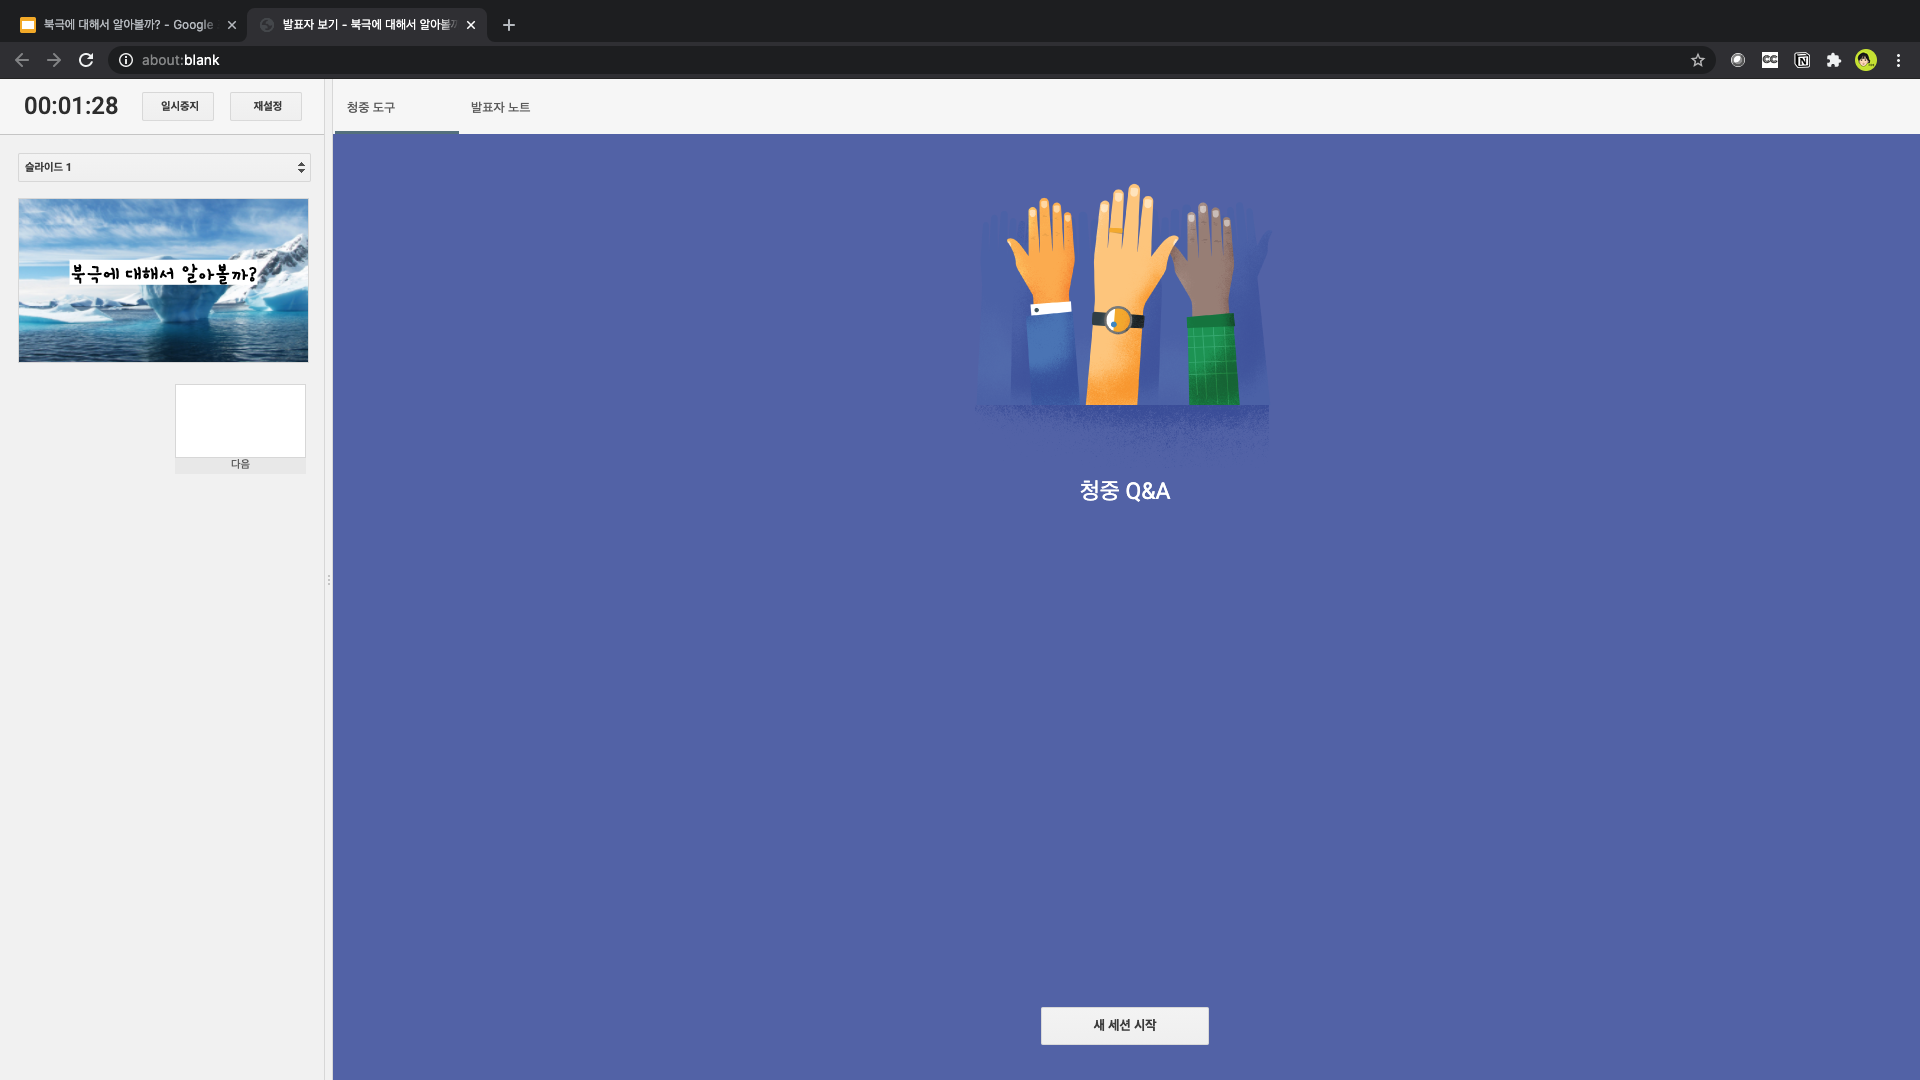Bookmark this page with the star icon
This screenshot has width=1920, height=1080.
1697,60
